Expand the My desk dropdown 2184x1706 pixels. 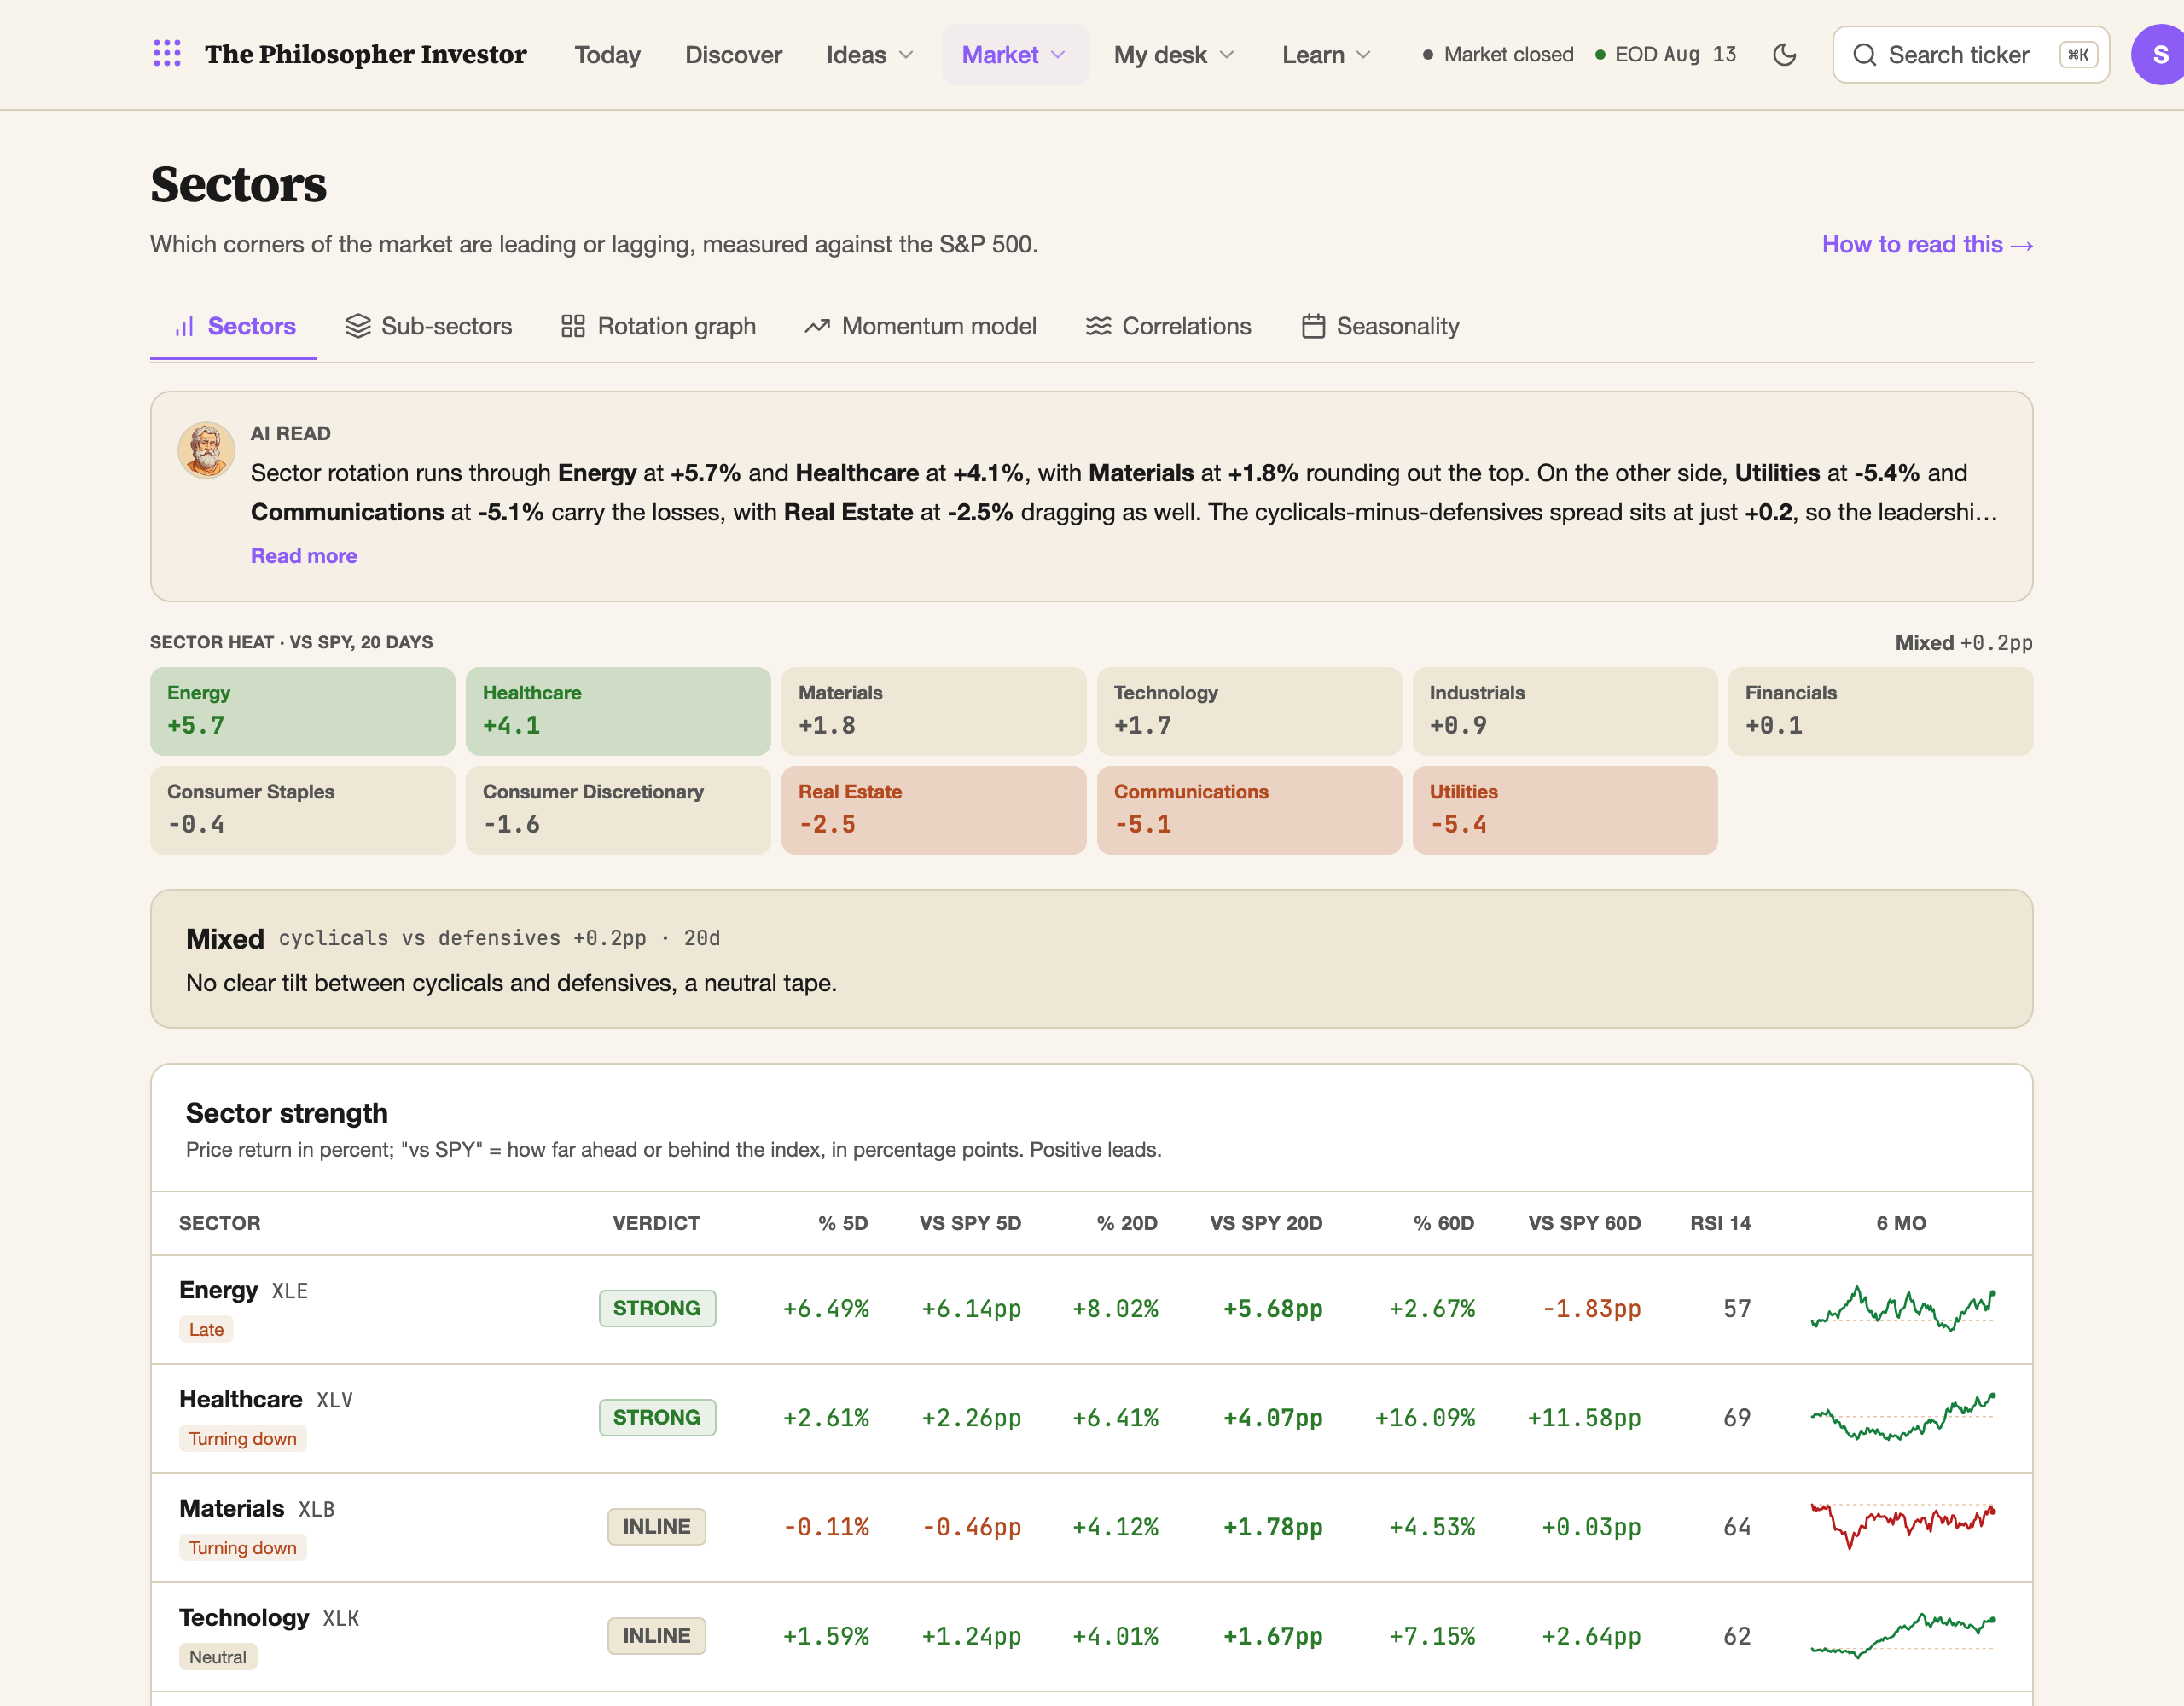click(1174, 54)
